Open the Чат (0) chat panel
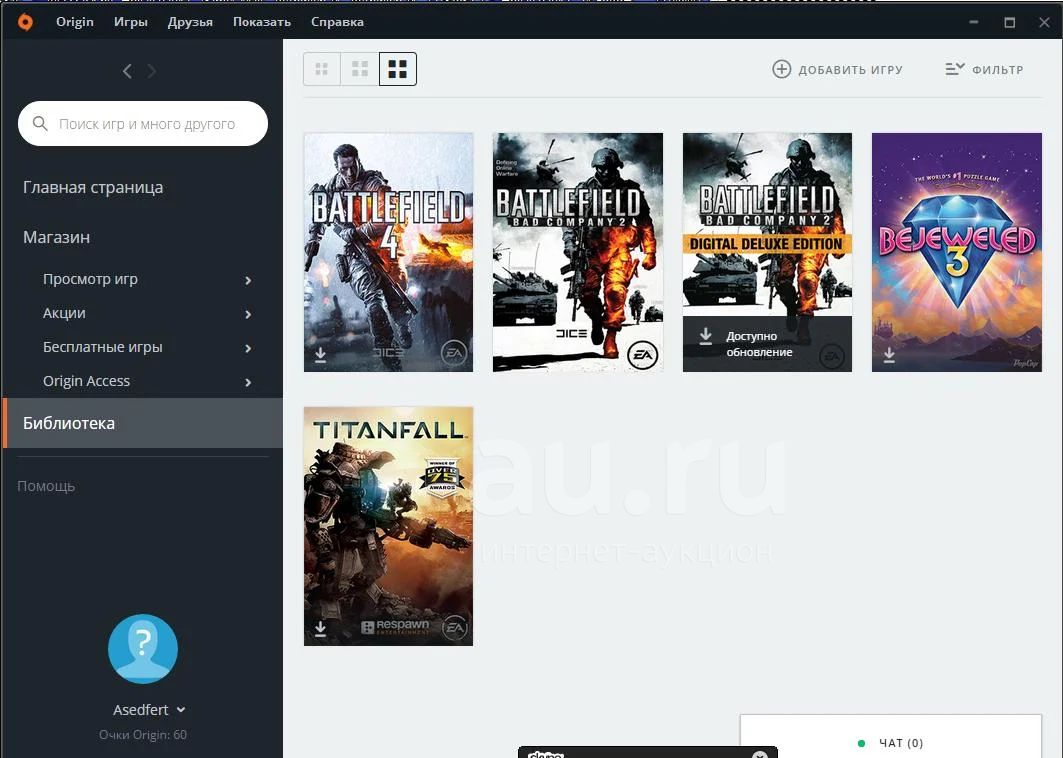1063x758 pixels. coord(891,736)
